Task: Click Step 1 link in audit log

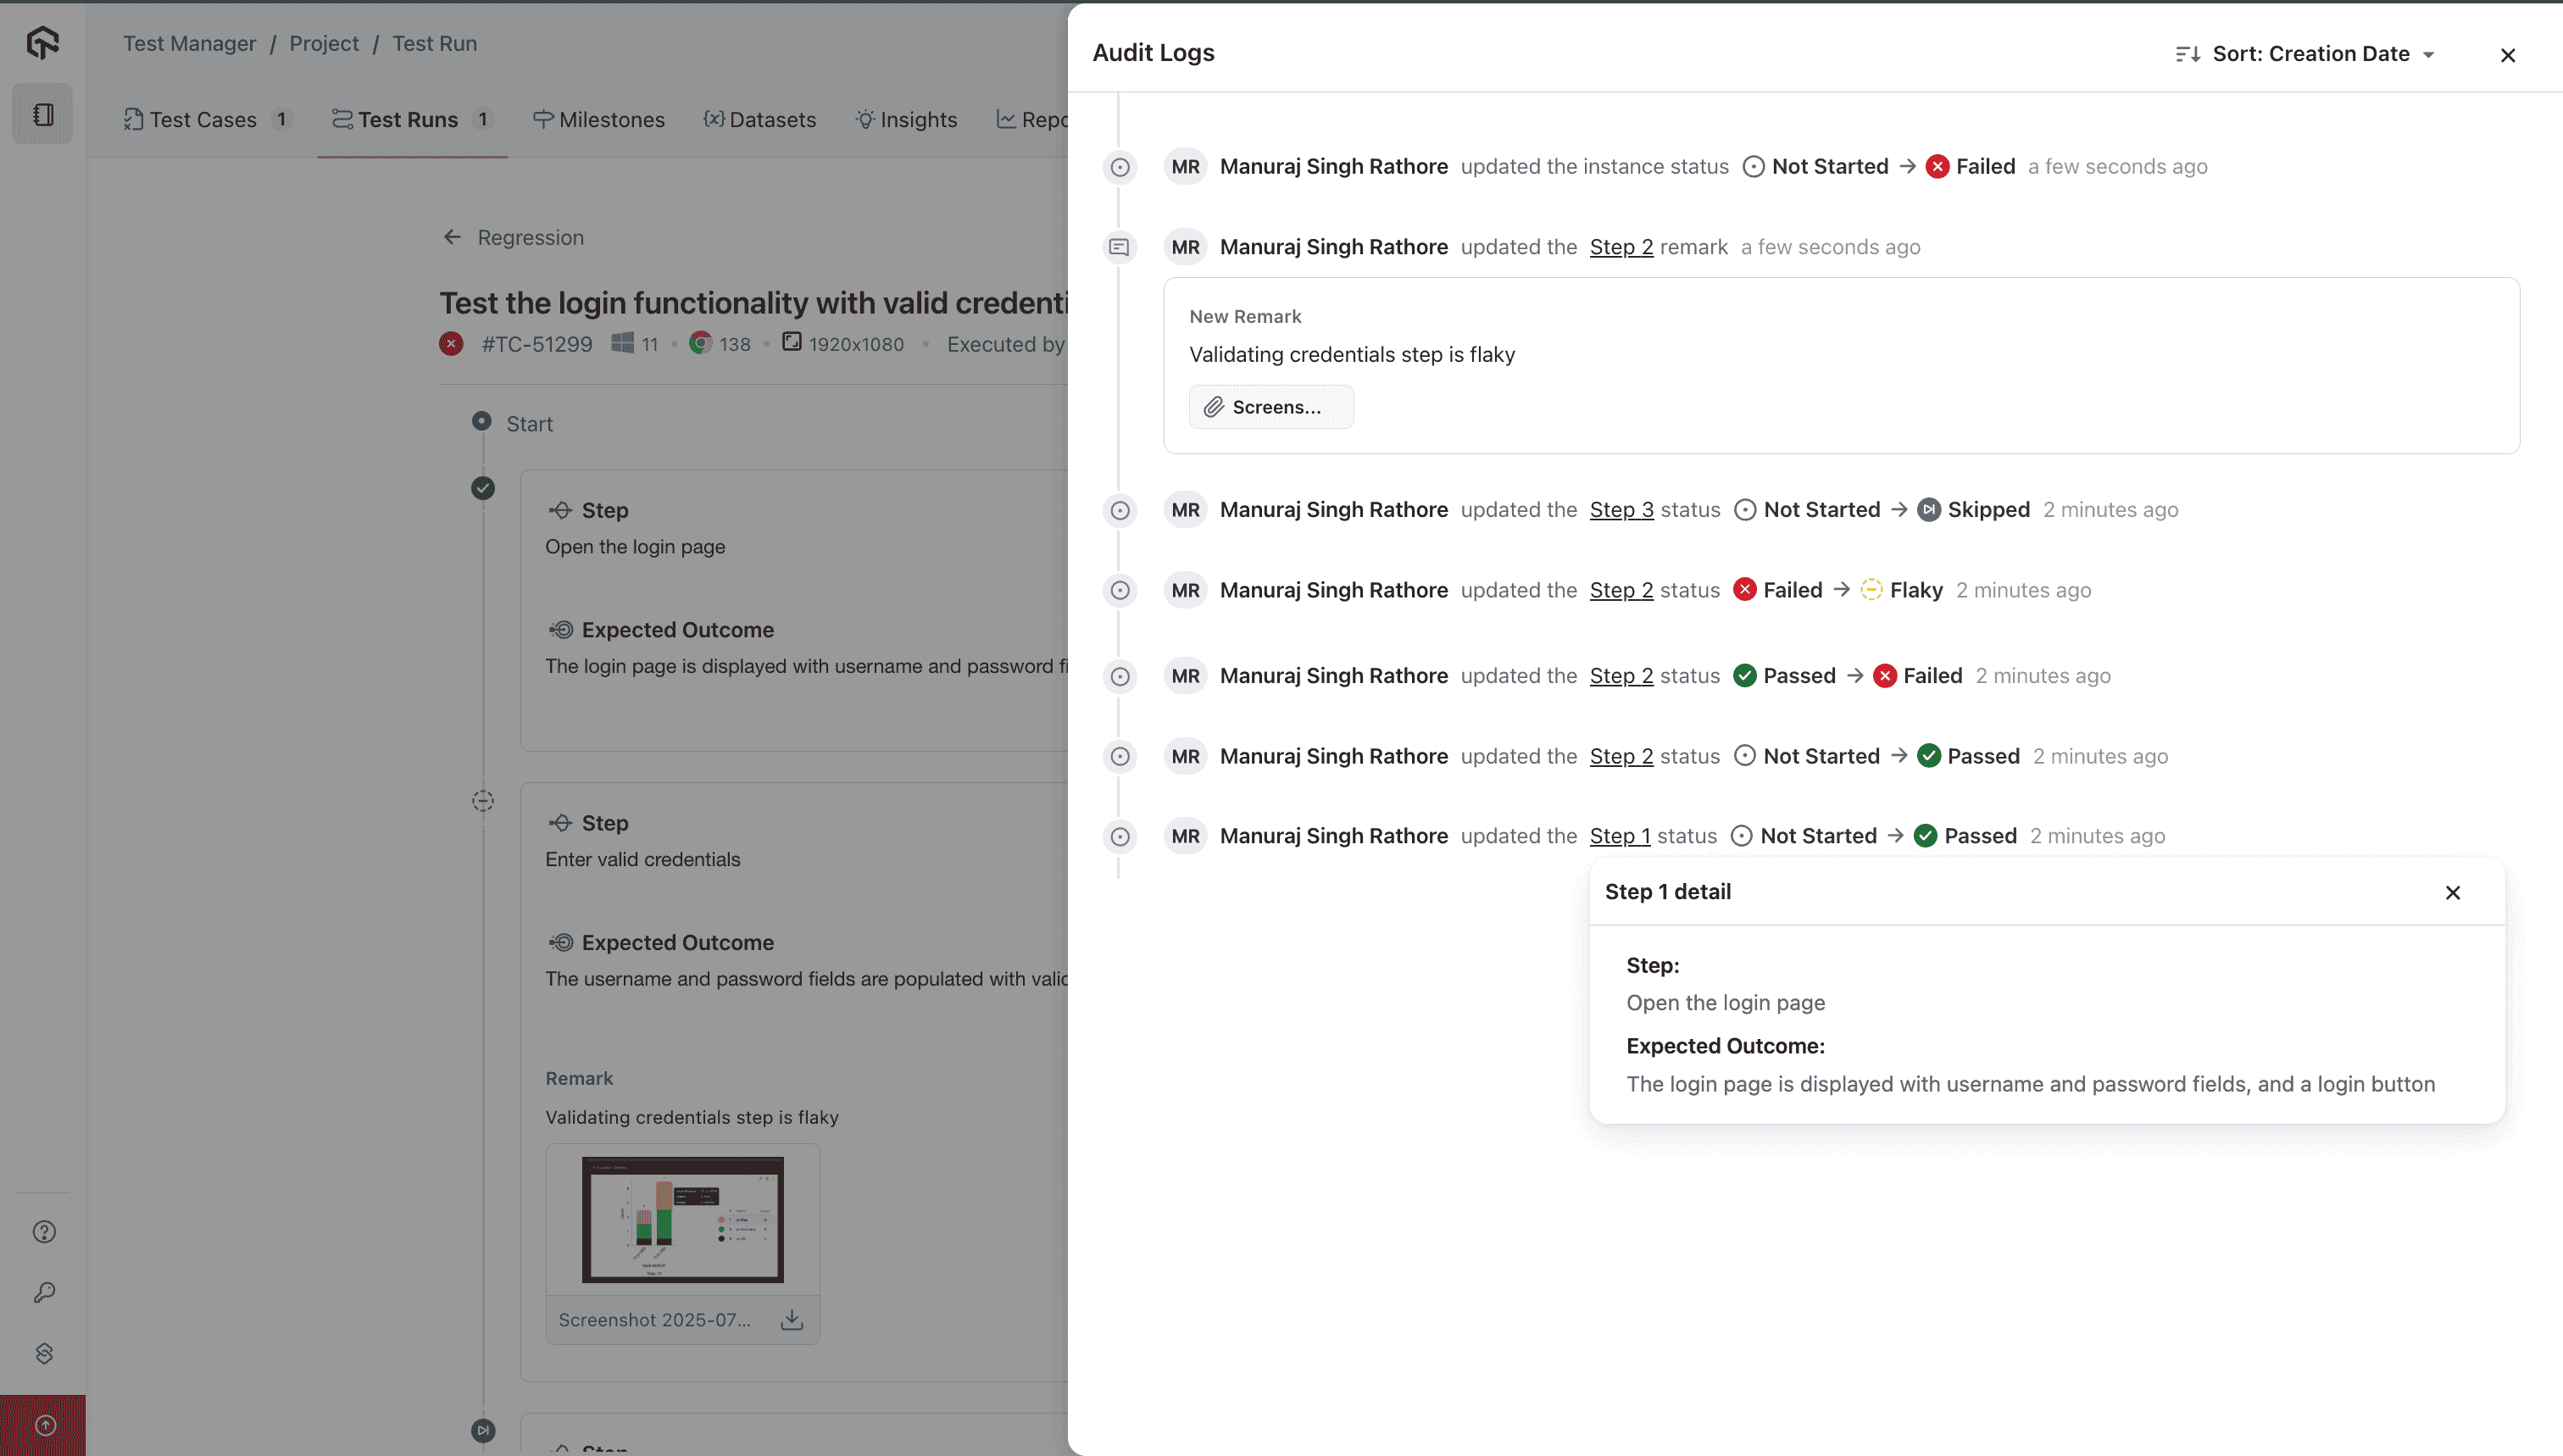Action: [1619, 836]
